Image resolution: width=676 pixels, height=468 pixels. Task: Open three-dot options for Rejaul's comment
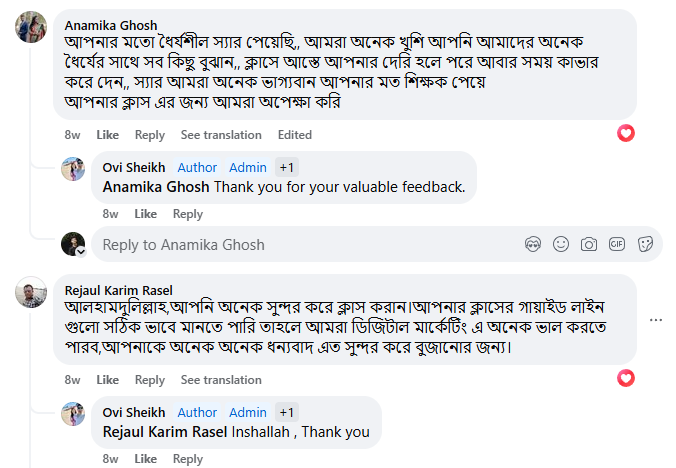[x=656, y=319]
